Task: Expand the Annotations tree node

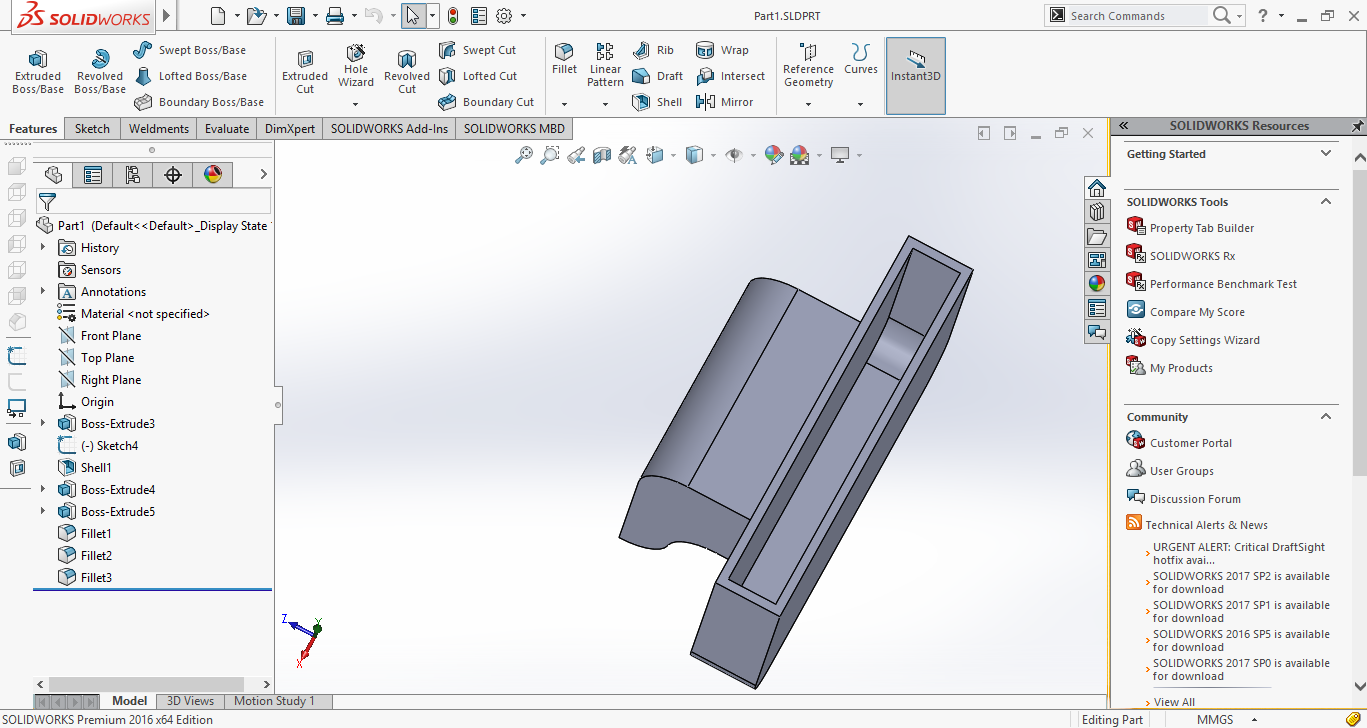Action: 43,291
